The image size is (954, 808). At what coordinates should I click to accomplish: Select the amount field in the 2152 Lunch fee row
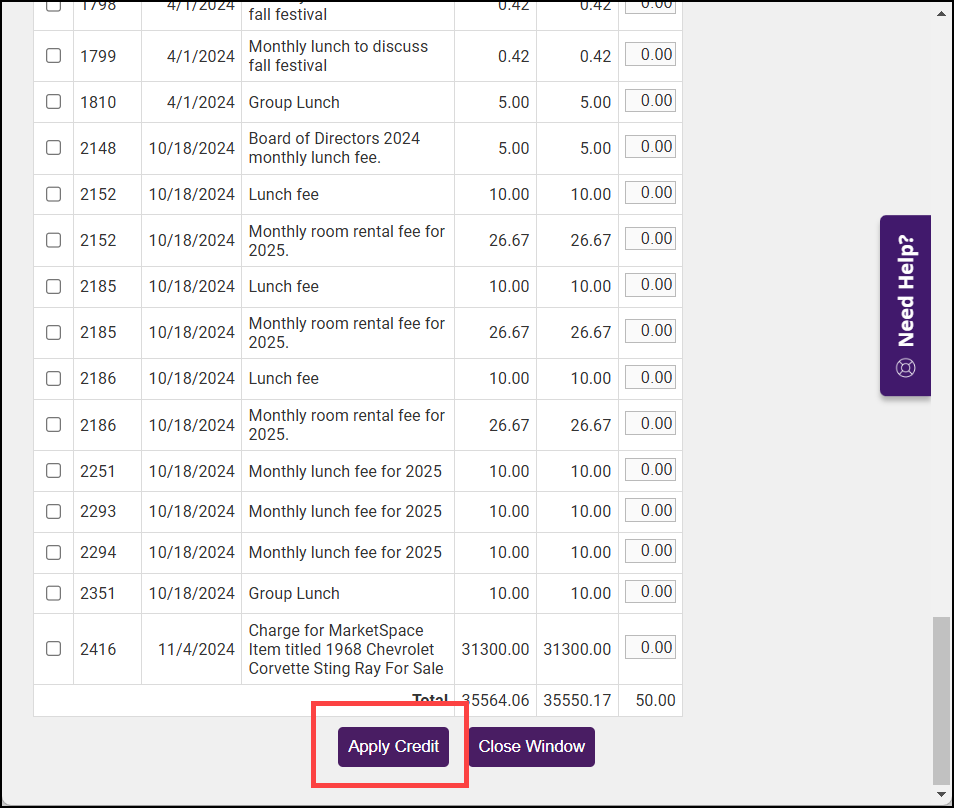pyautogui.click(x=650, y=193)
